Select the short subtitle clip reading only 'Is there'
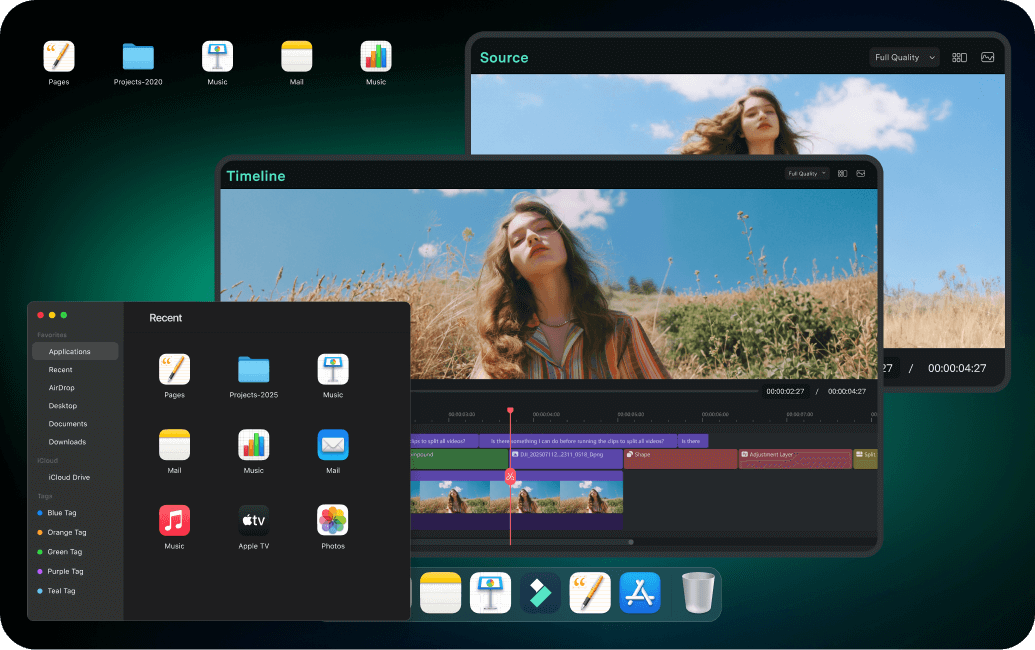1035x650 pixels. coord(692,441)
